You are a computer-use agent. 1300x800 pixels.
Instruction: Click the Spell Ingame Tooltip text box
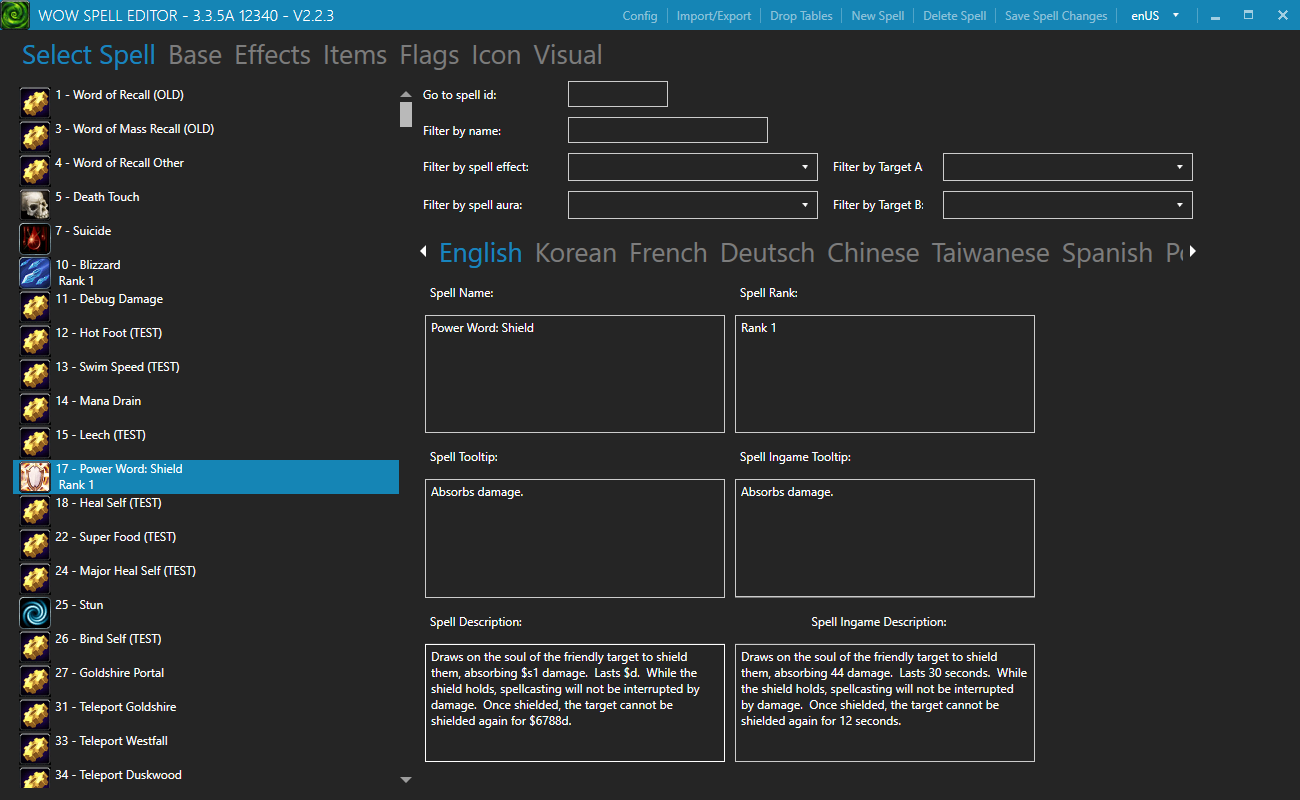pos(885,538)
